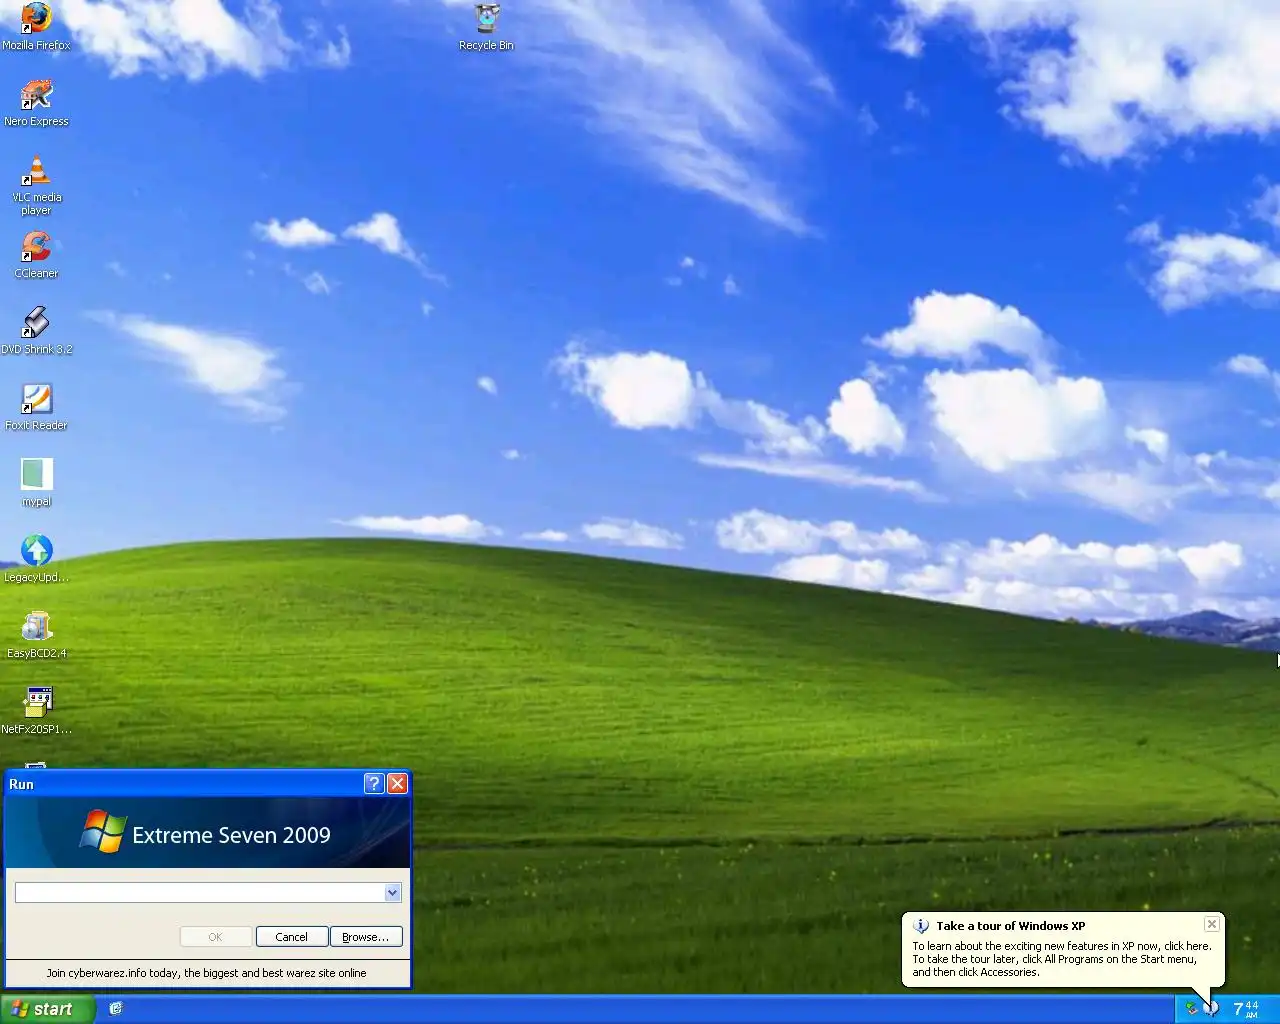Open the Mozilla Firefox desktop shortcut
The width and height of the screenshot is (1280, 1024).
pyautogui.click(x=36, y=27)
